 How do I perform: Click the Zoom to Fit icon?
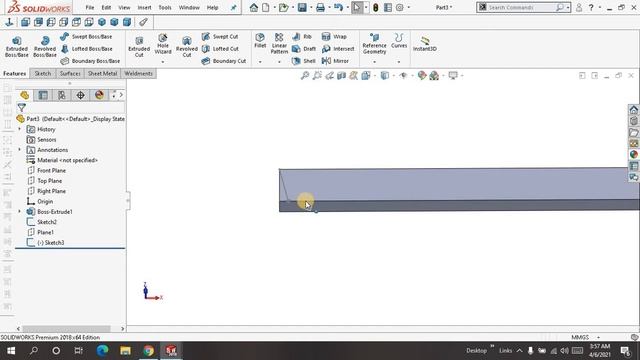pos(304,76)
